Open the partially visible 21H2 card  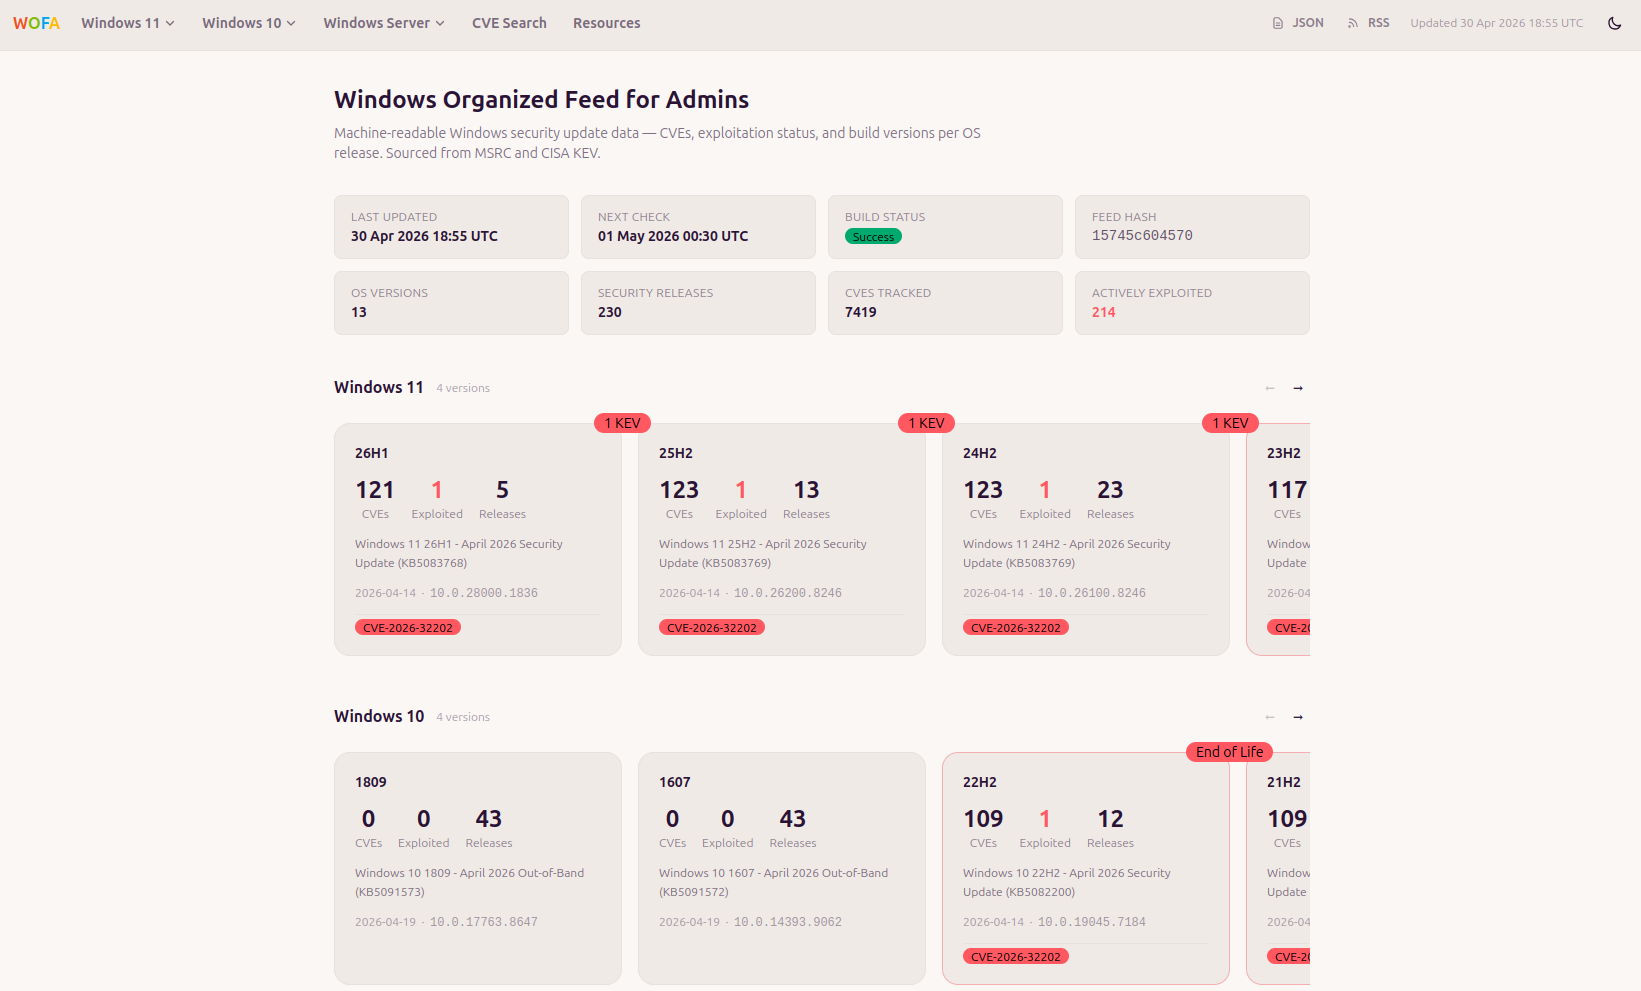pyautogui.click(x=1279, y=869)
